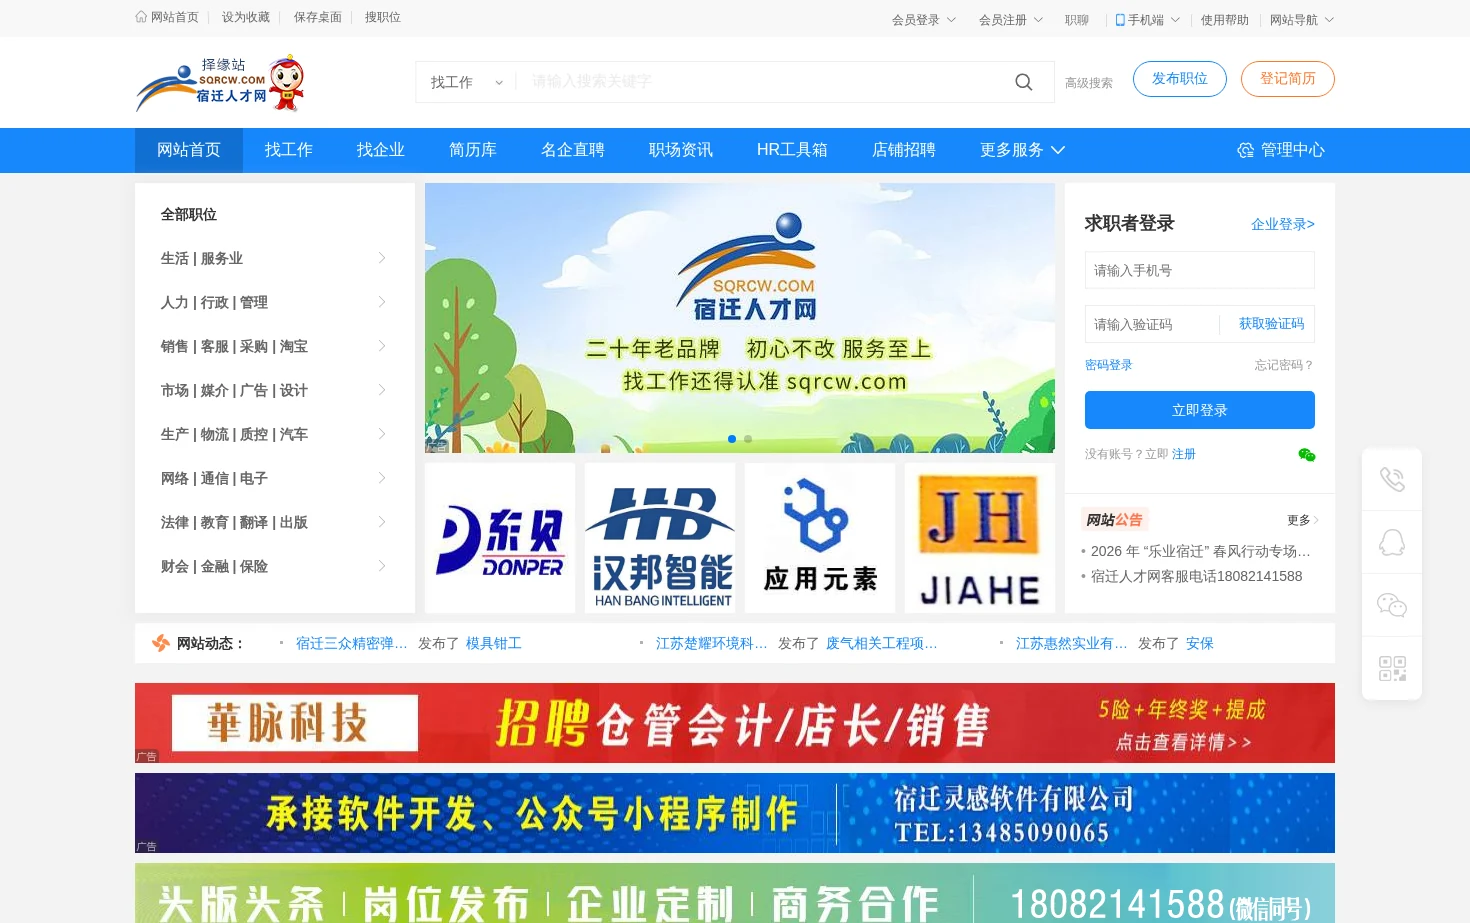Open the 華脉科技 recruiting banner
The width and height of the screenshot is (1470, 923).
pyautogui.click(x=735, y=723)
